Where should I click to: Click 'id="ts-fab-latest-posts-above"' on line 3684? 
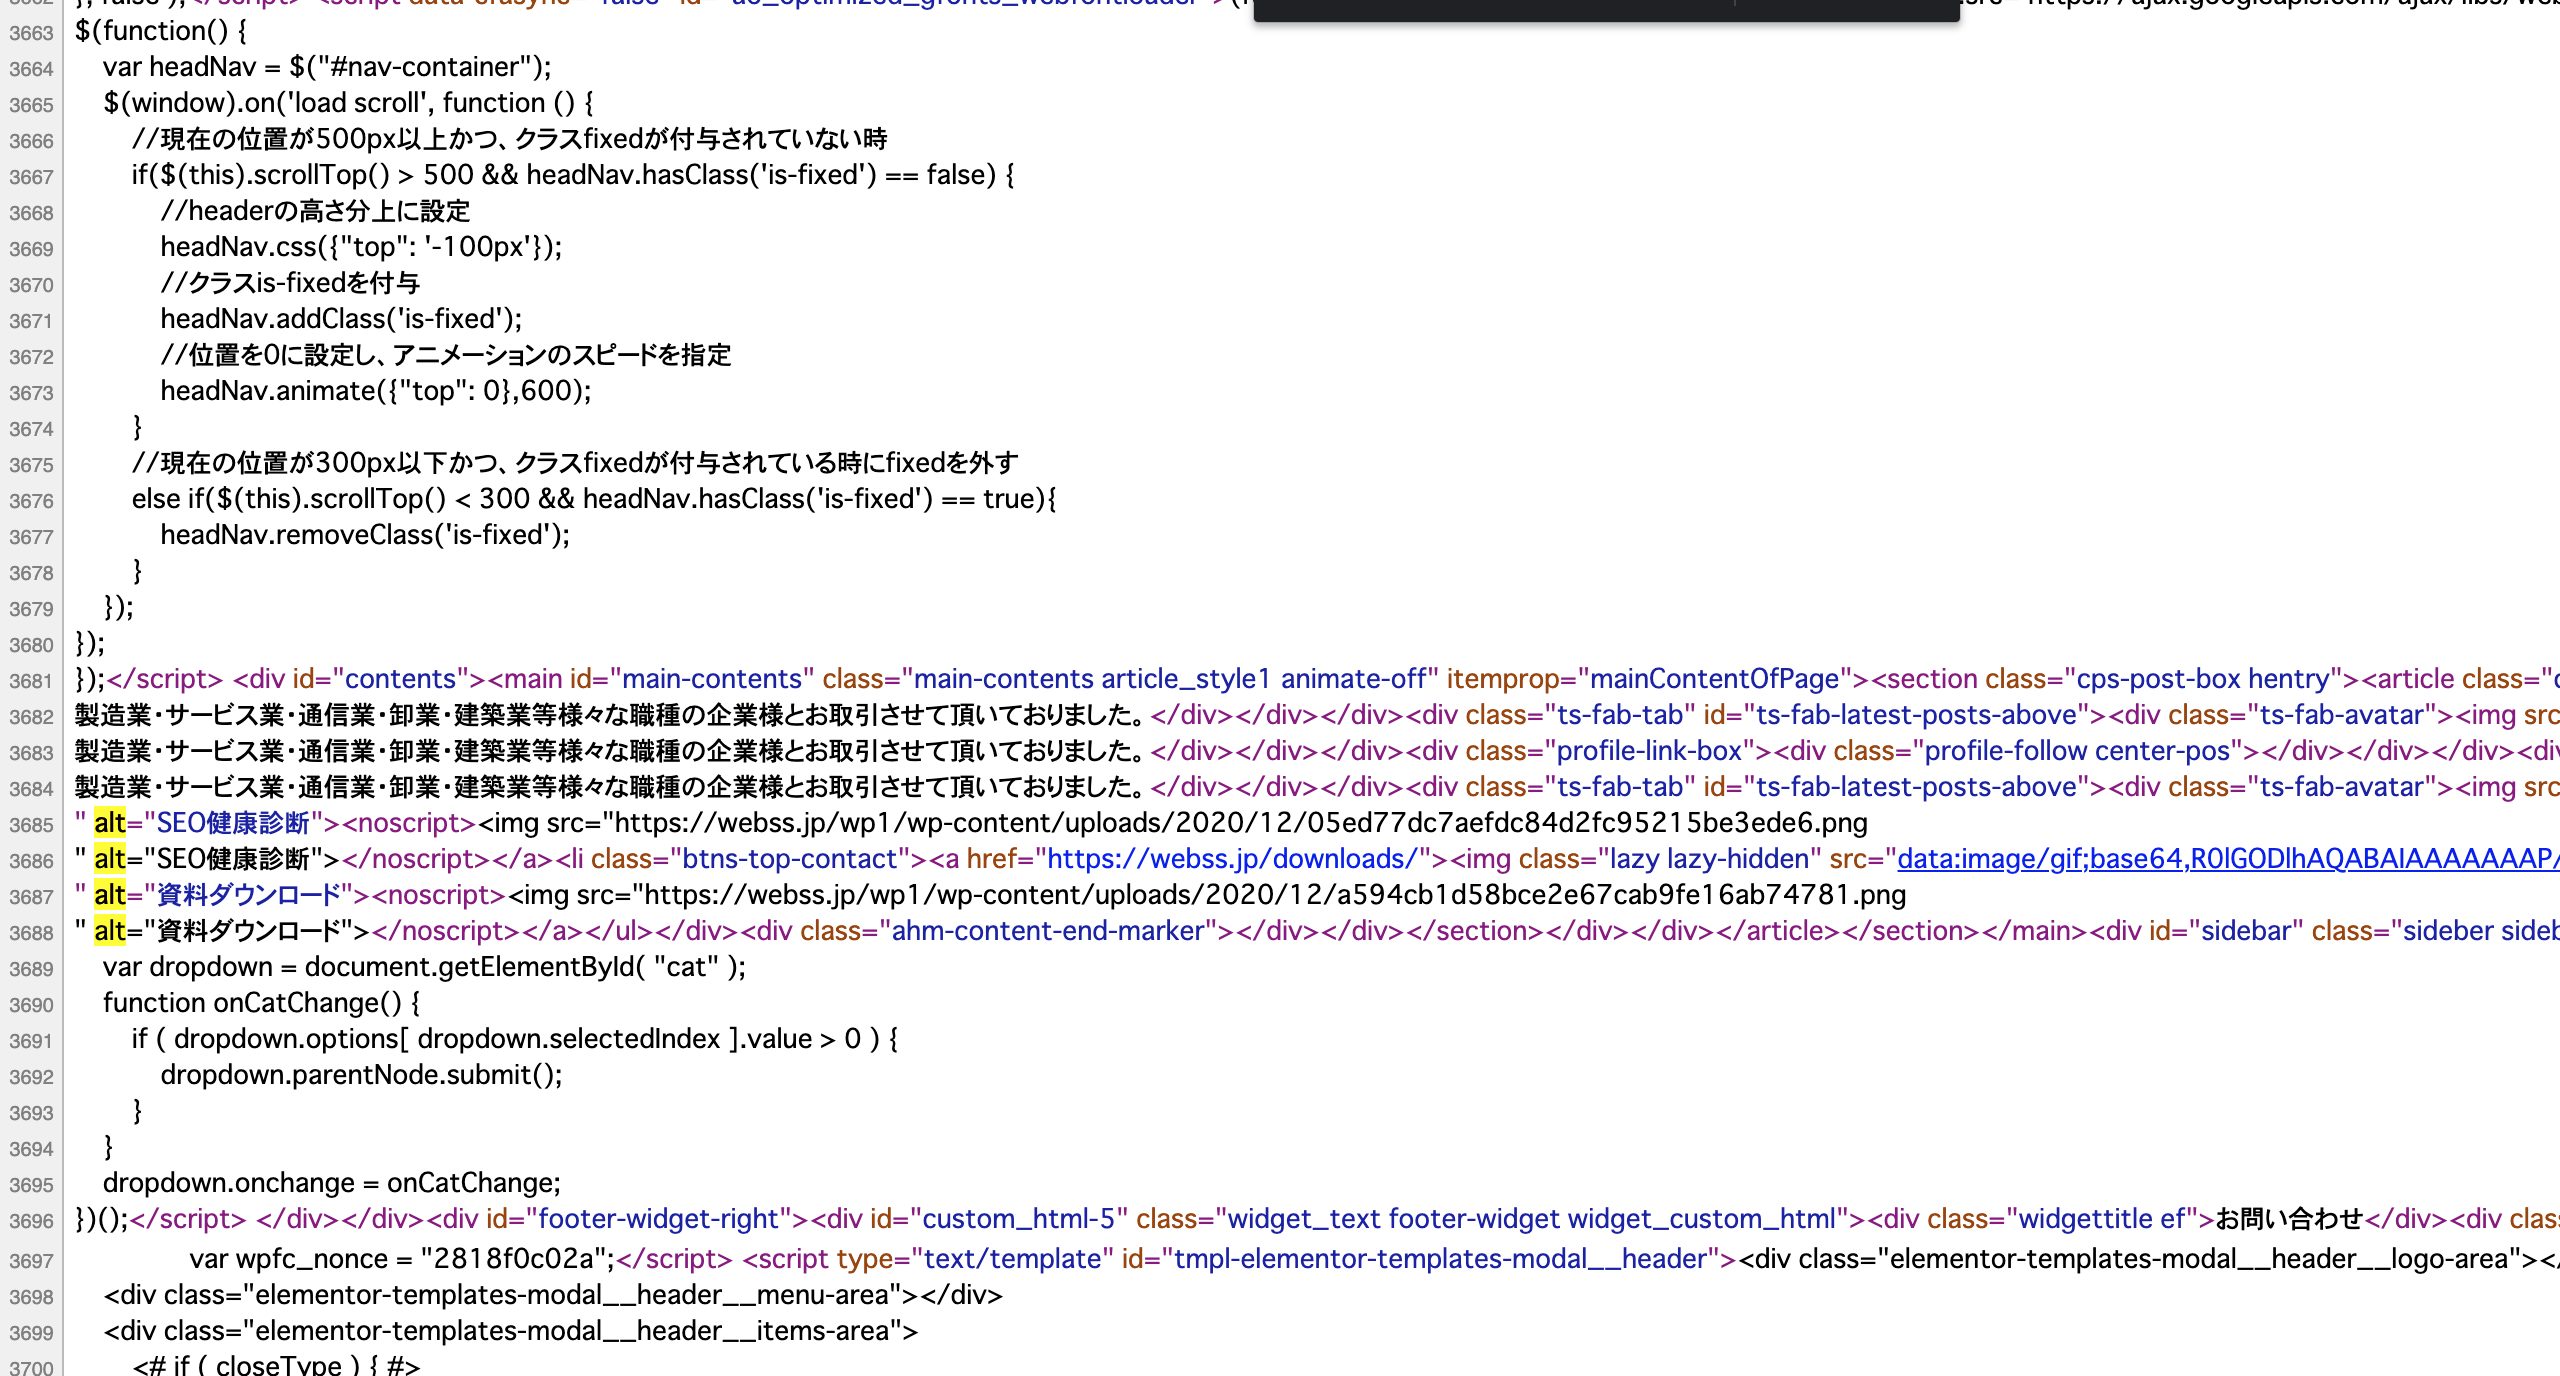(x=1897, y=787)
